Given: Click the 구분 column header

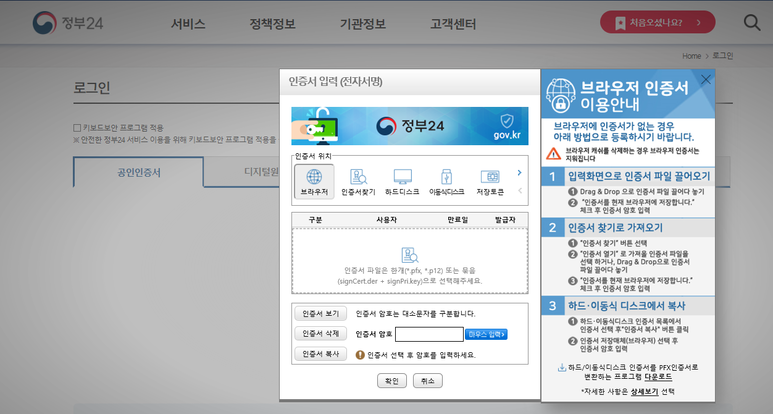Looking at the screenshot, I should click(316, 220).
